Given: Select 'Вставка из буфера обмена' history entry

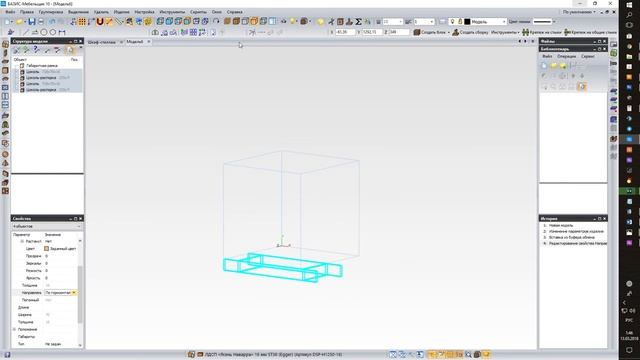Looking at the screenshot, I should (x=571, y=237).
